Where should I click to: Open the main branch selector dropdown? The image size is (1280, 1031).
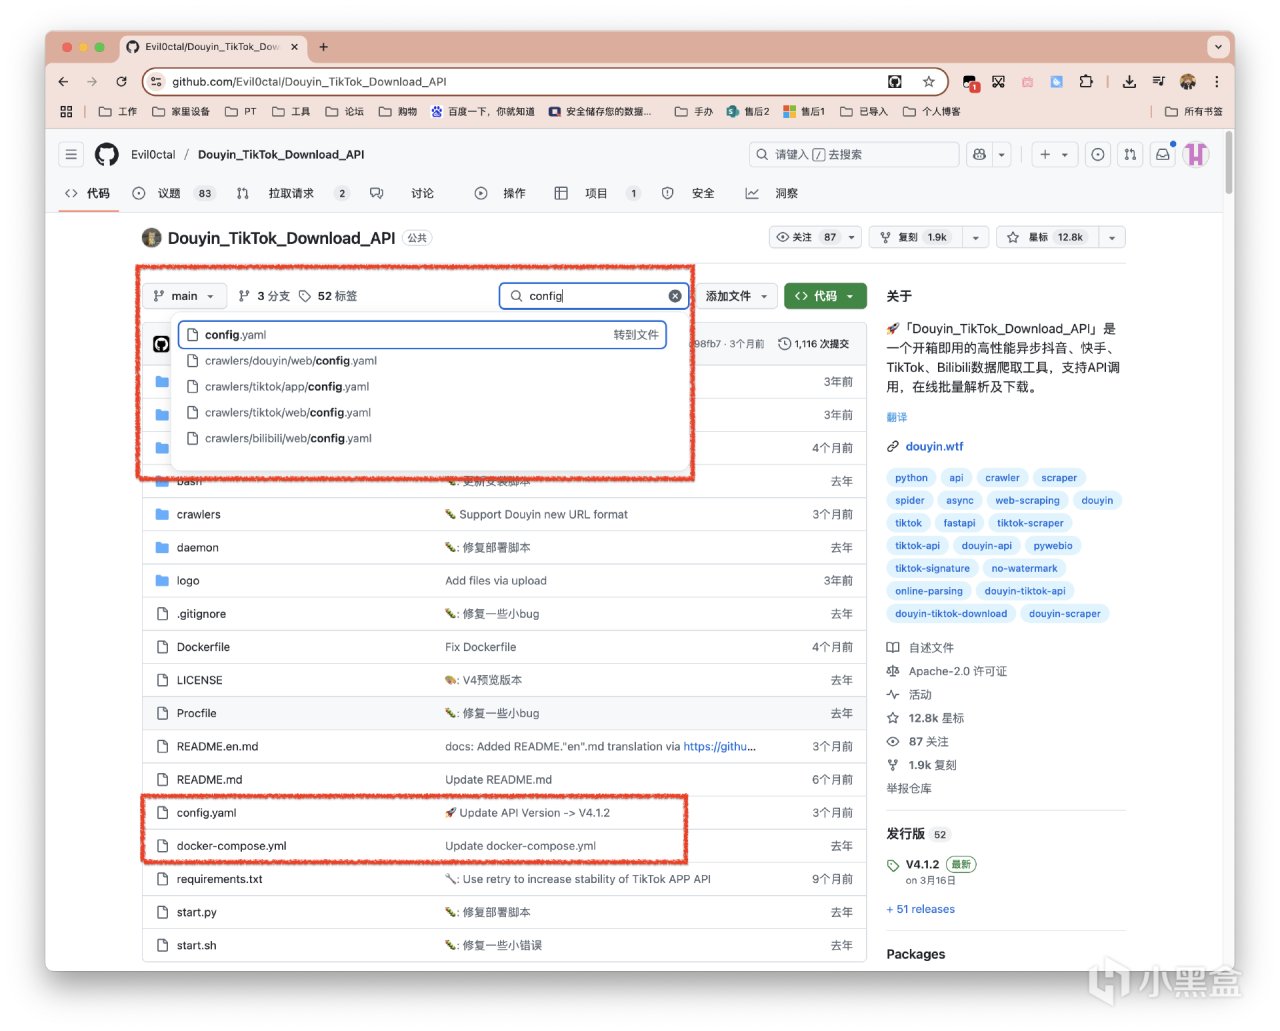click(185, 296)
